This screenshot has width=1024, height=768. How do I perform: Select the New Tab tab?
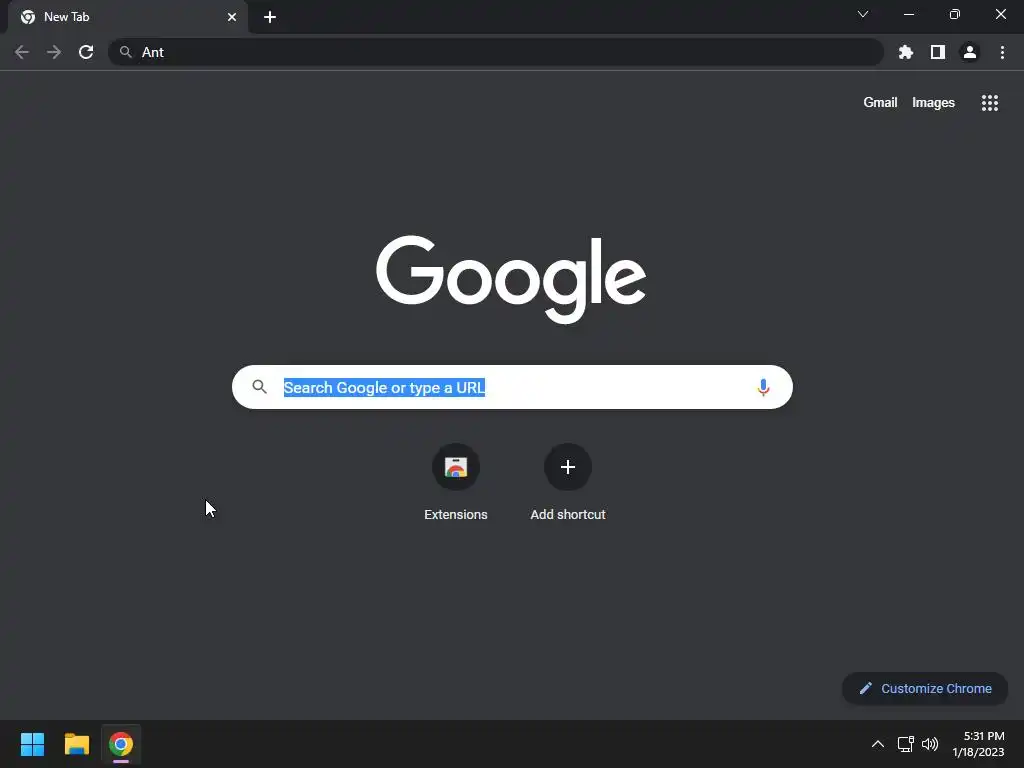tap(127, 17)
